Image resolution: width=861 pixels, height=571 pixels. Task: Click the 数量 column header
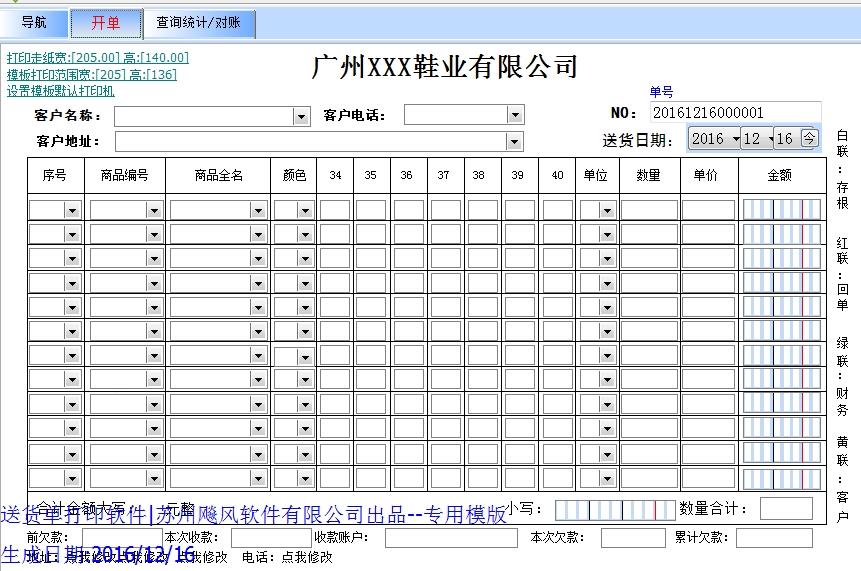point(648,175)
